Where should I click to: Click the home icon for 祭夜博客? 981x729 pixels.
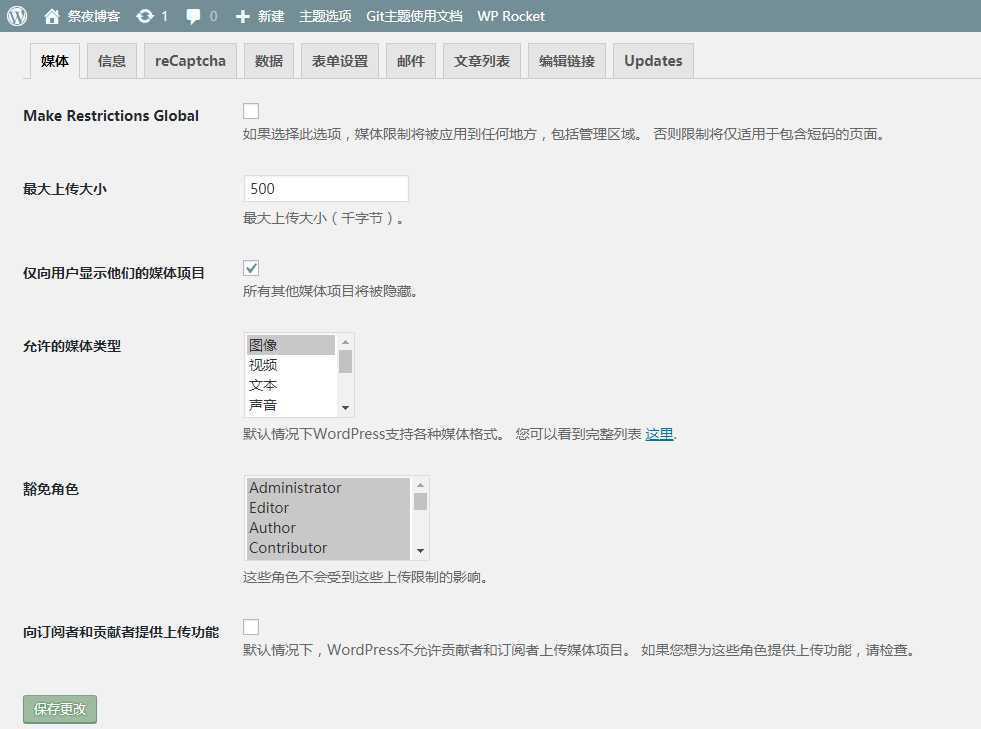coord(52,16)
